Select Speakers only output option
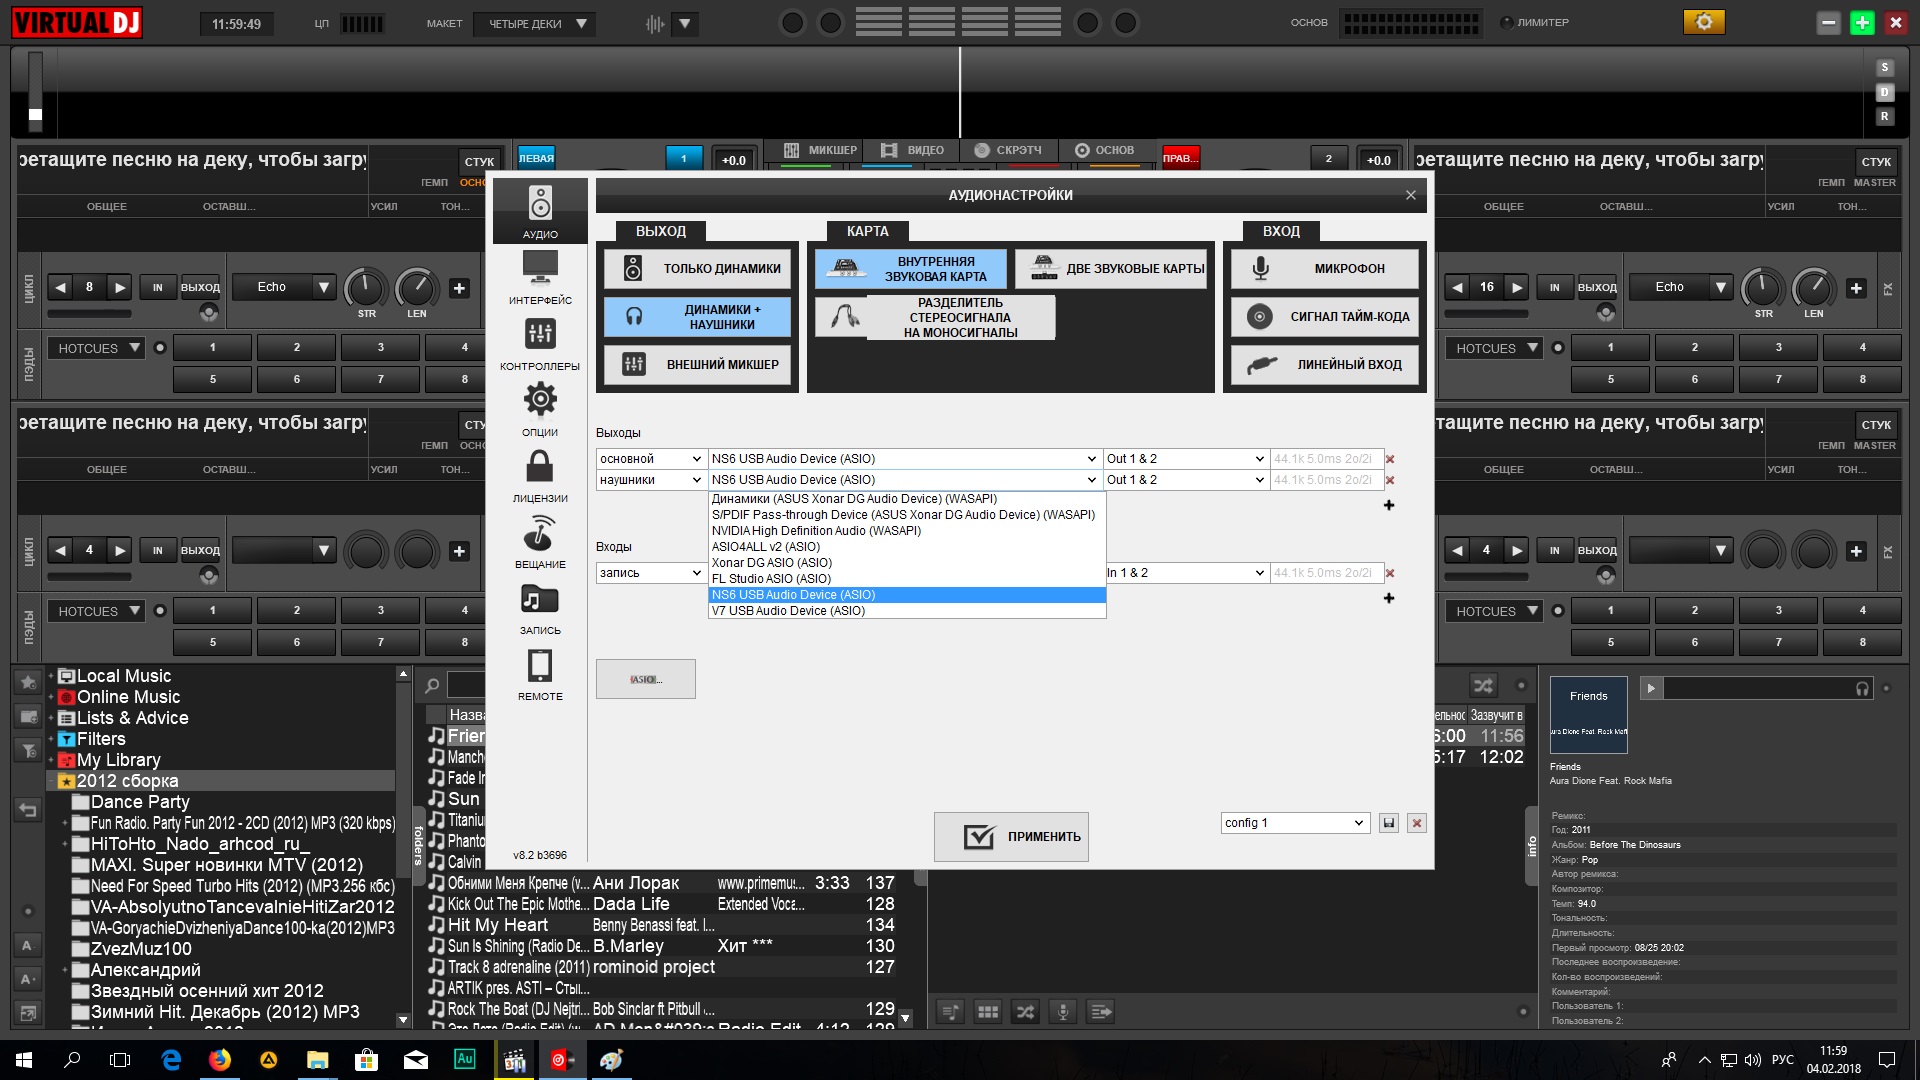1920x1080 pixels. pos(697,269)
